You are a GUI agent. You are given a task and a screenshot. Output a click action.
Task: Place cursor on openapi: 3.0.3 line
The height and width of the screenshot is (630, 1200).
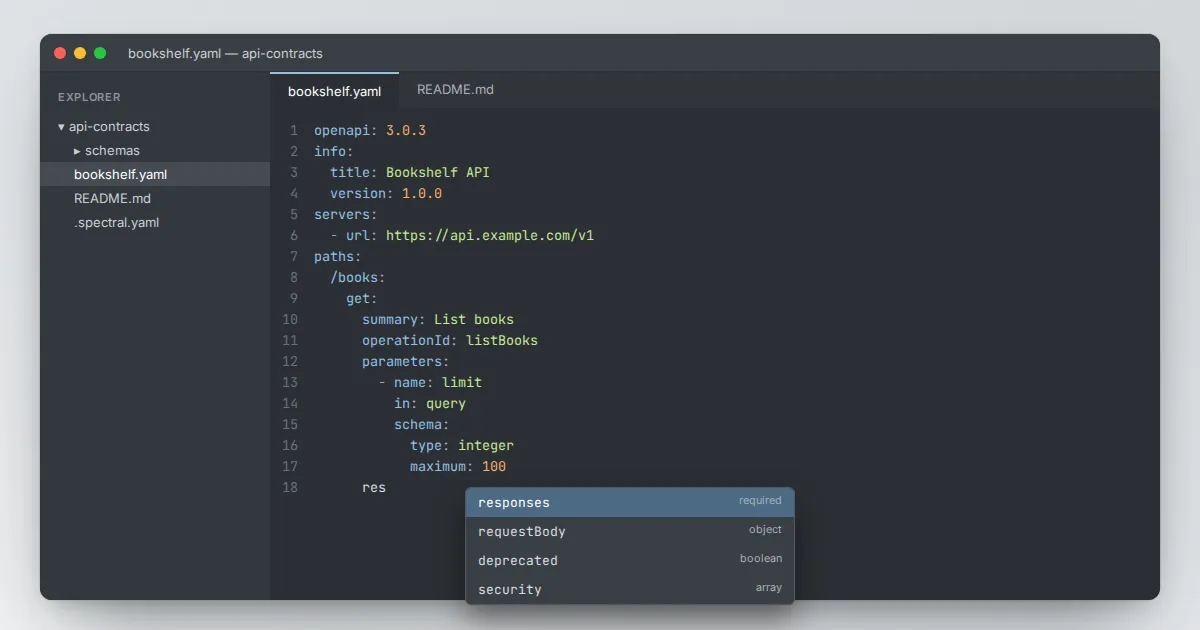point(370,130)
